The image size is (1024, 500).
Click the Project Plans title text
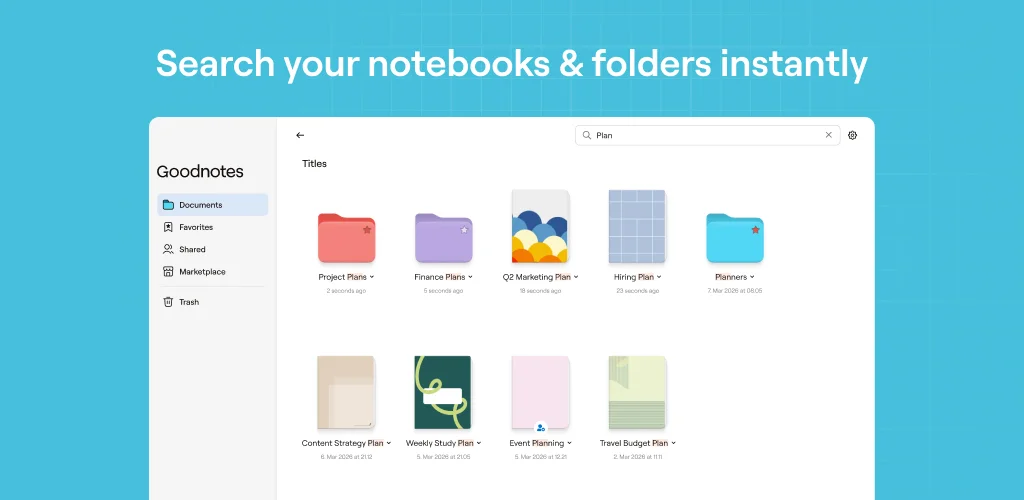(342, 277)
